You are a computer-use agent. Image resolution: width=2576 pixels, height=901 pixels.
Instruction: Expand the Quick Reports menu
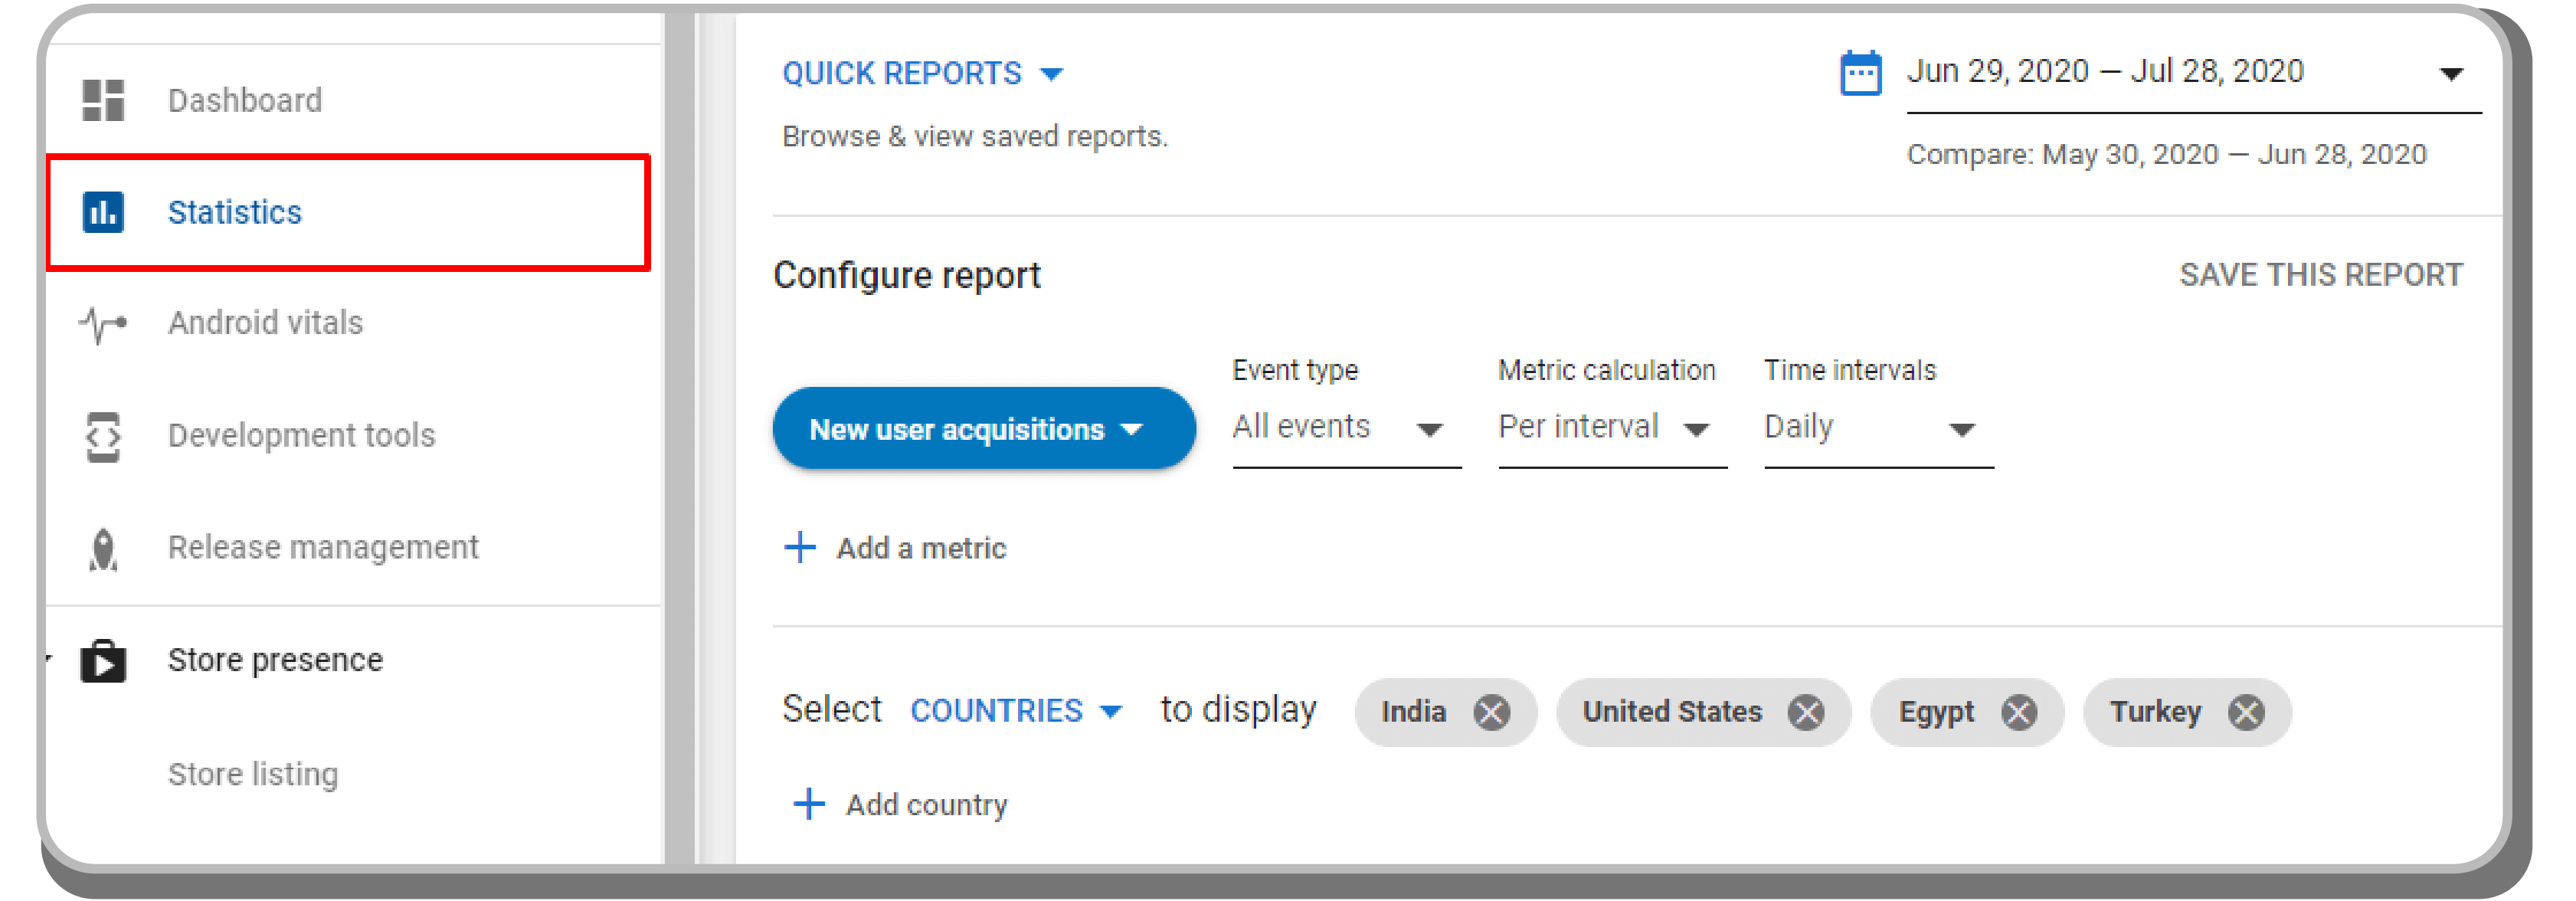click(922, 73)
